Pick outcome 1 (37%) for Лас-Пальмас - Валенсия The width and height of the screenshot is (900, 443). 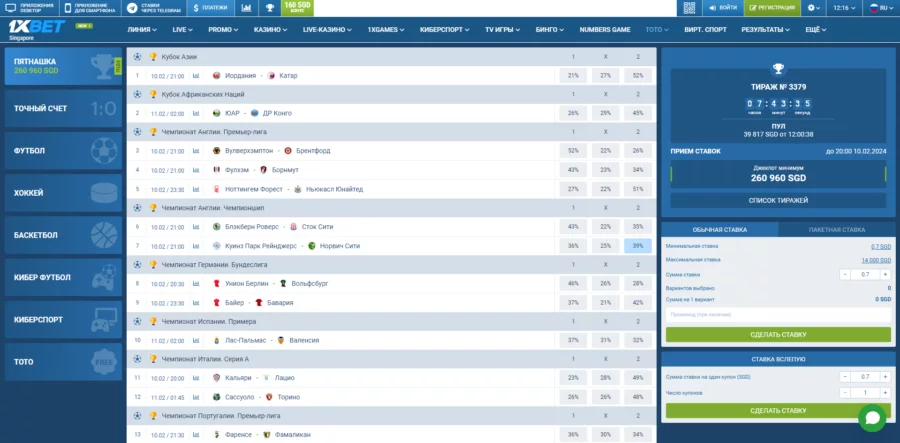573,340
